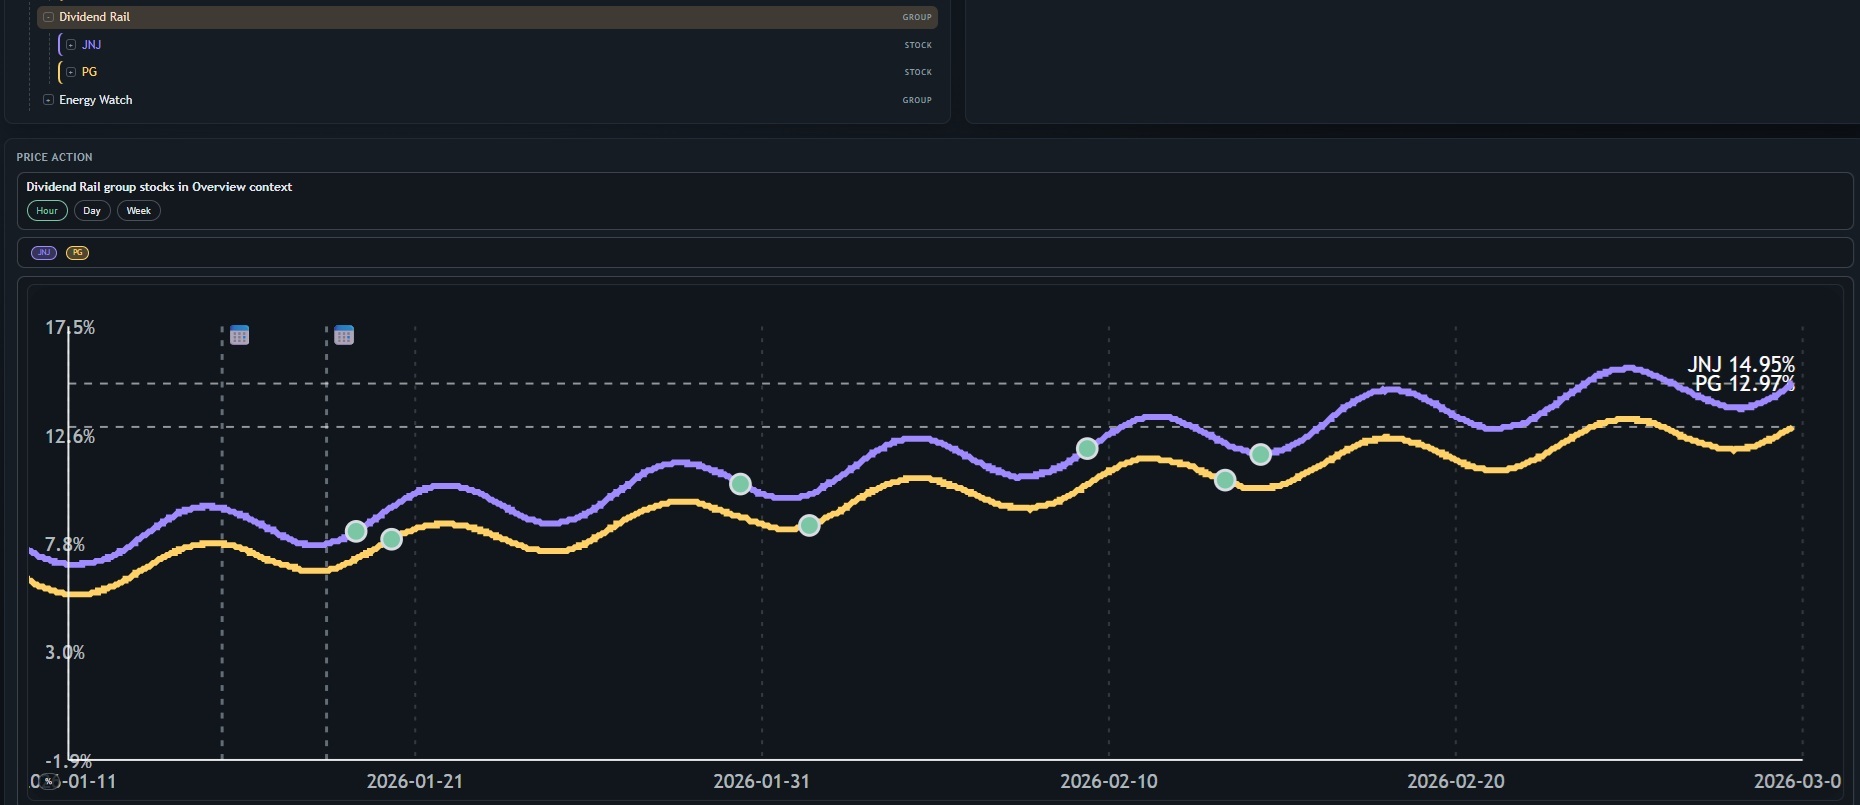Click the last green marker on JNJ line
The height and width of the screenshot is (805, 1860).
pyautogui.click(x=1261, y=455)
